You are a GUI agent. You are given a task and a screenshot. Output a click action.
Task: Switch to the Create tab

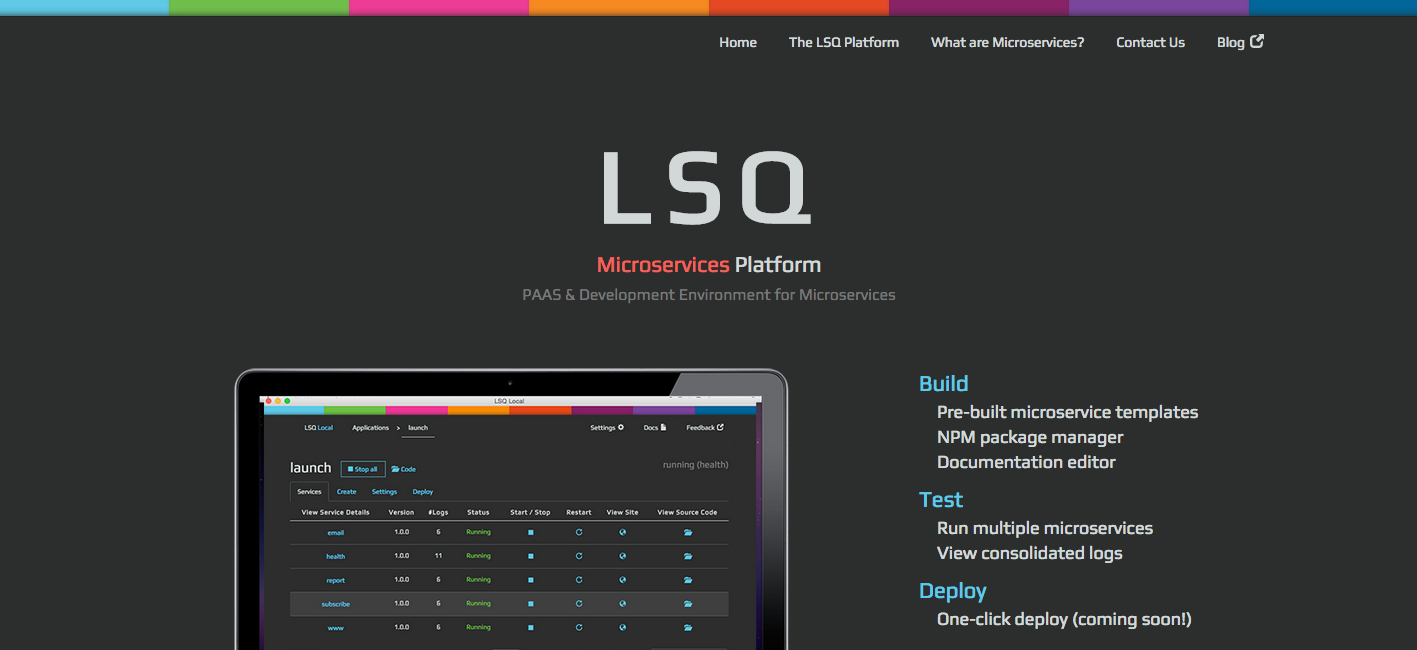pos(346,492)
